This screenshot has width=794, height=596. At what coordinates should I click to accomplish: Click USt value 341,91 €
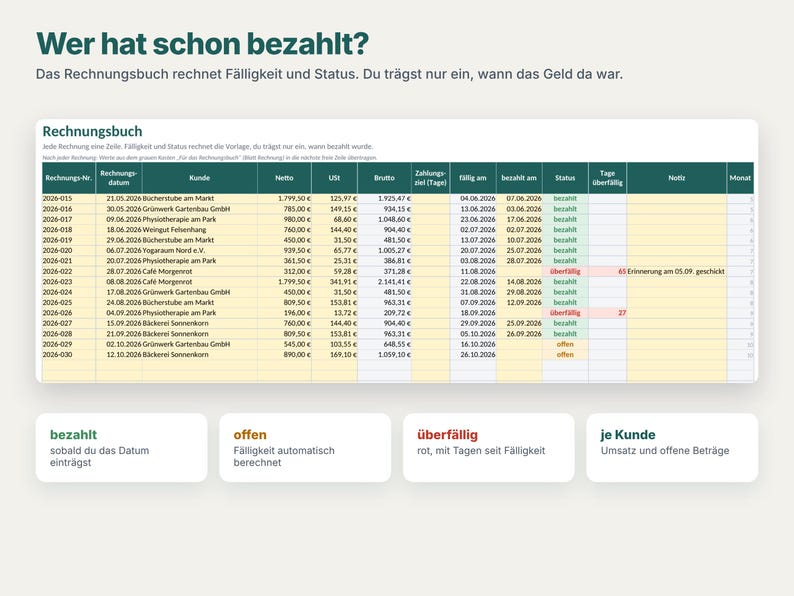(x=334, y=282)
